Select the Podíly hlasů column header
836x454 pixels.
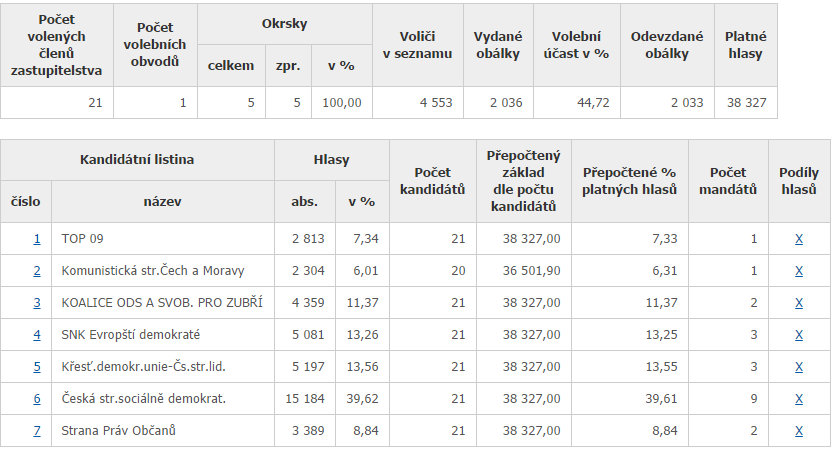coord(799,181)
